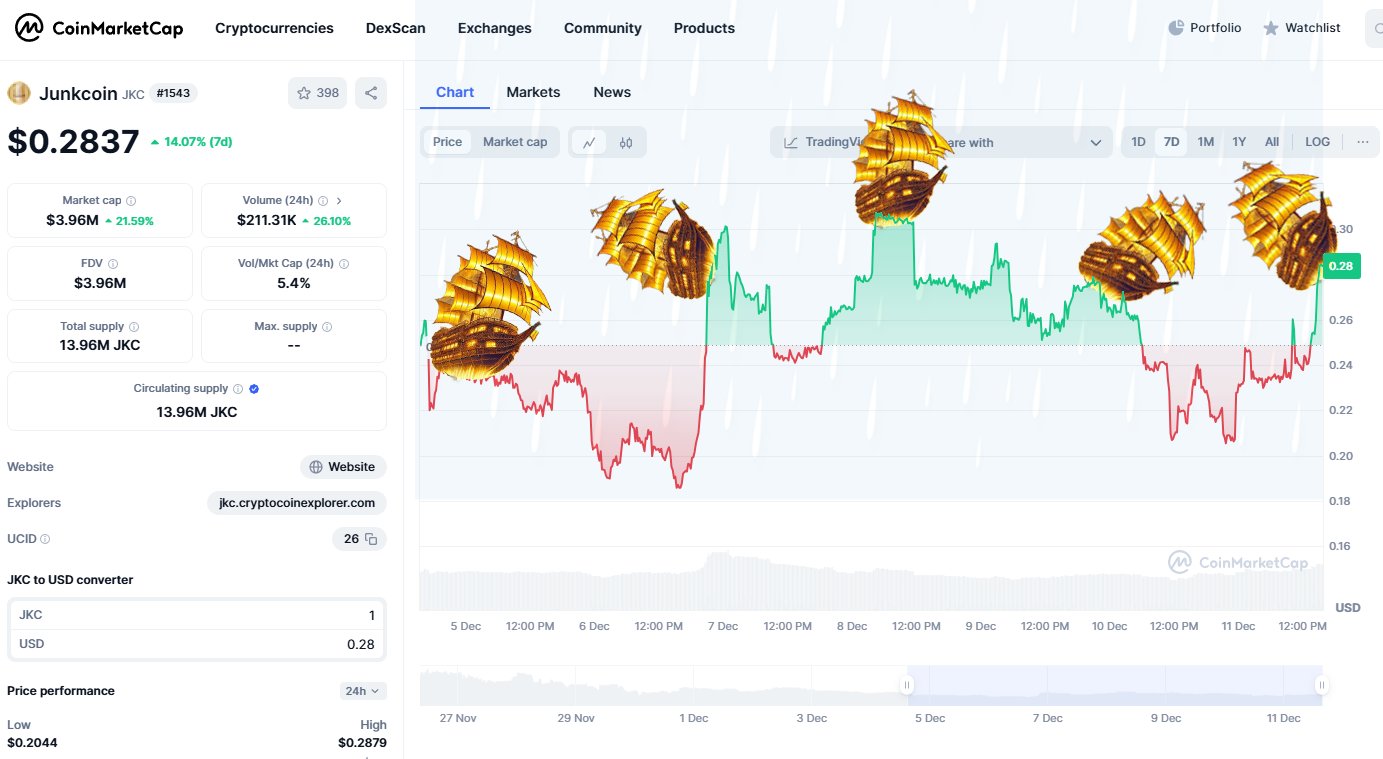Switch to the Markets tab
1383x759 pixels.
pos(533,92)
